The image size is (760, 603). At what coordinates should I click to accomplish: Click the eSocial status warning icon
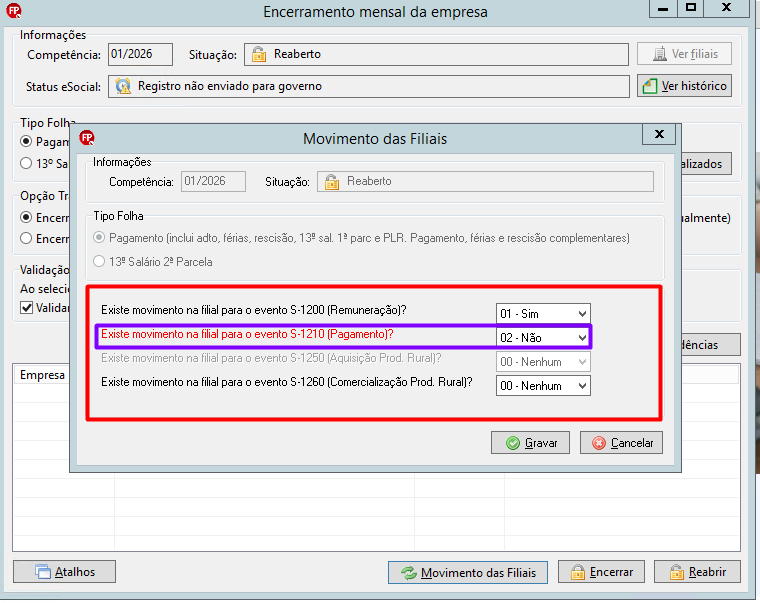[x=123, y=86]
